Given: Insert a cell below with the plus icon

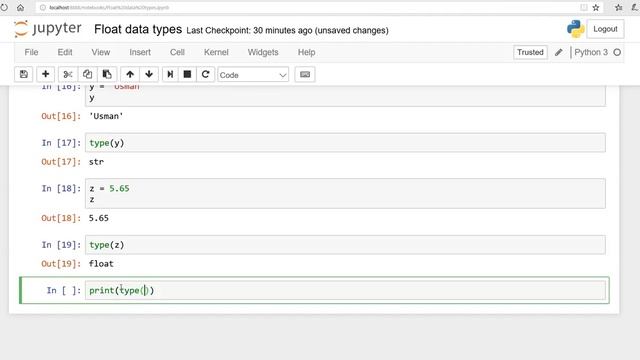Looking at the screenshot, I should (45, 75).
